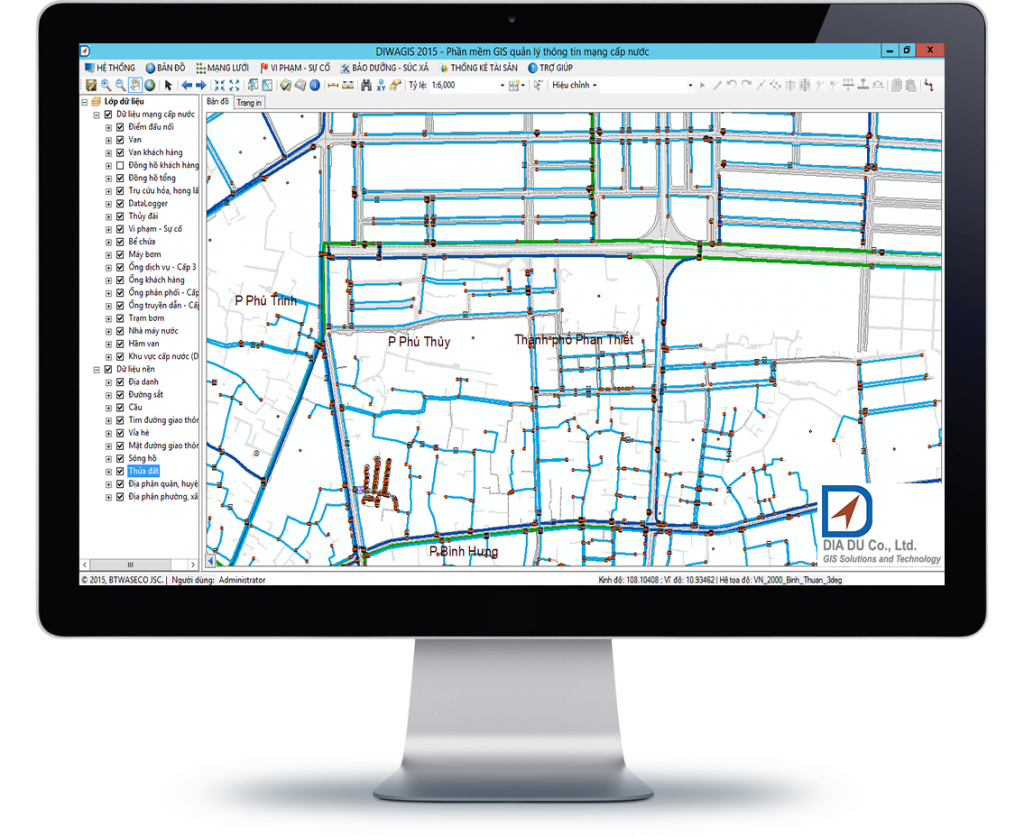Select the Vỉa hè layer name

[139, 433]
